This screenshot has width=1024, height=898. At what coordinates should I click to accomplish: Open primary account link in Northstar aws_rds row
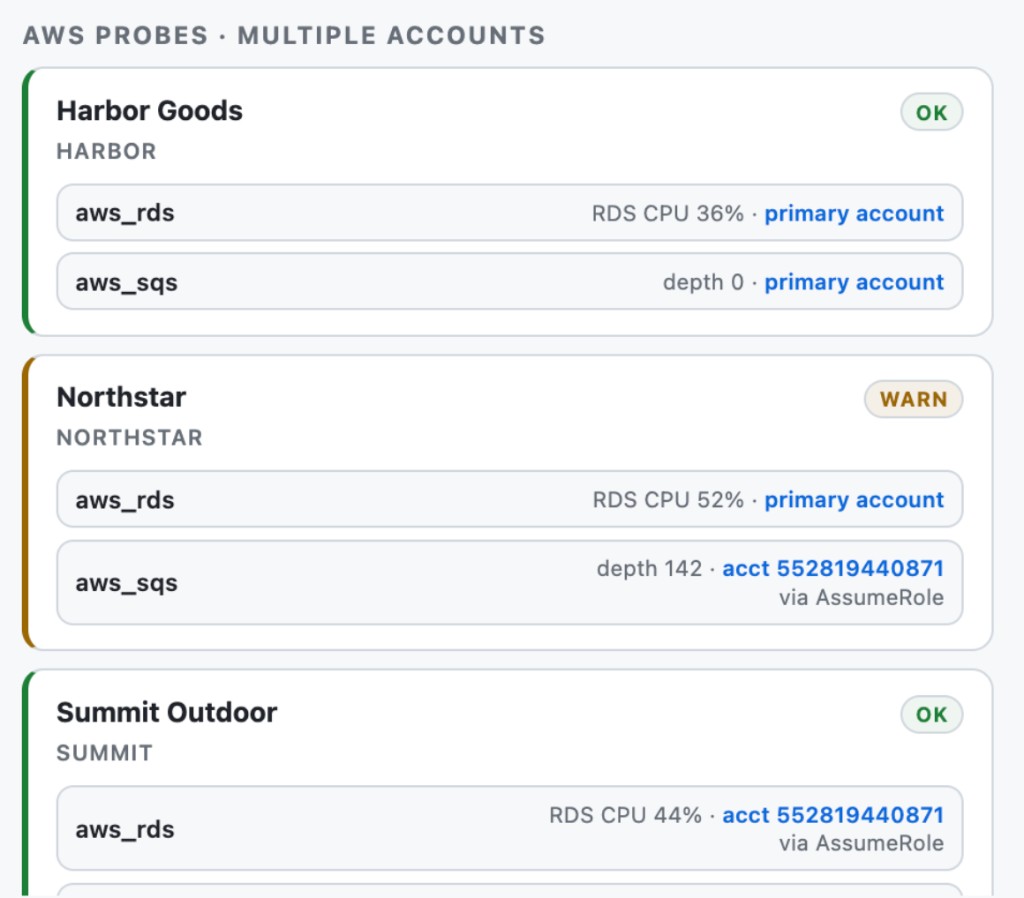(854, 500)
